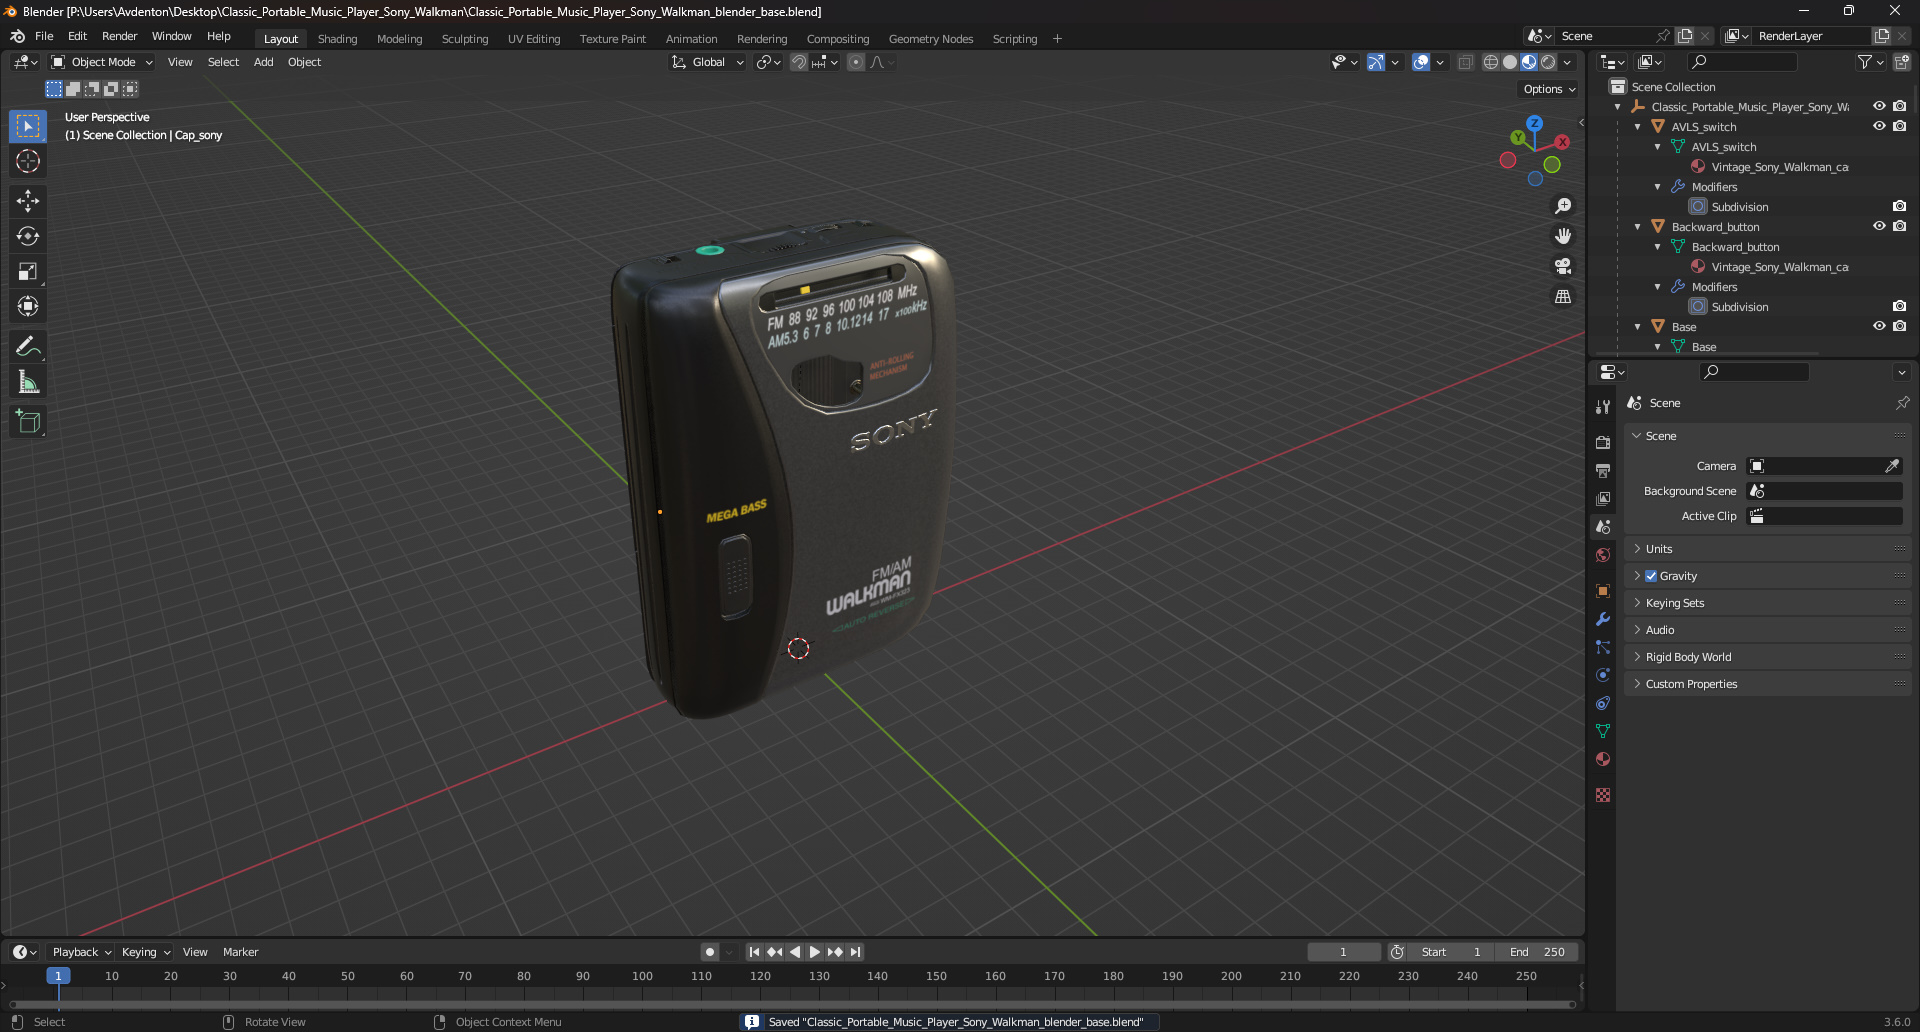Image resolution: width=1920 pixels, height=1032 pixels.
Task: Open Playback dropdown in timeline
Action: (x=82, y=952)
